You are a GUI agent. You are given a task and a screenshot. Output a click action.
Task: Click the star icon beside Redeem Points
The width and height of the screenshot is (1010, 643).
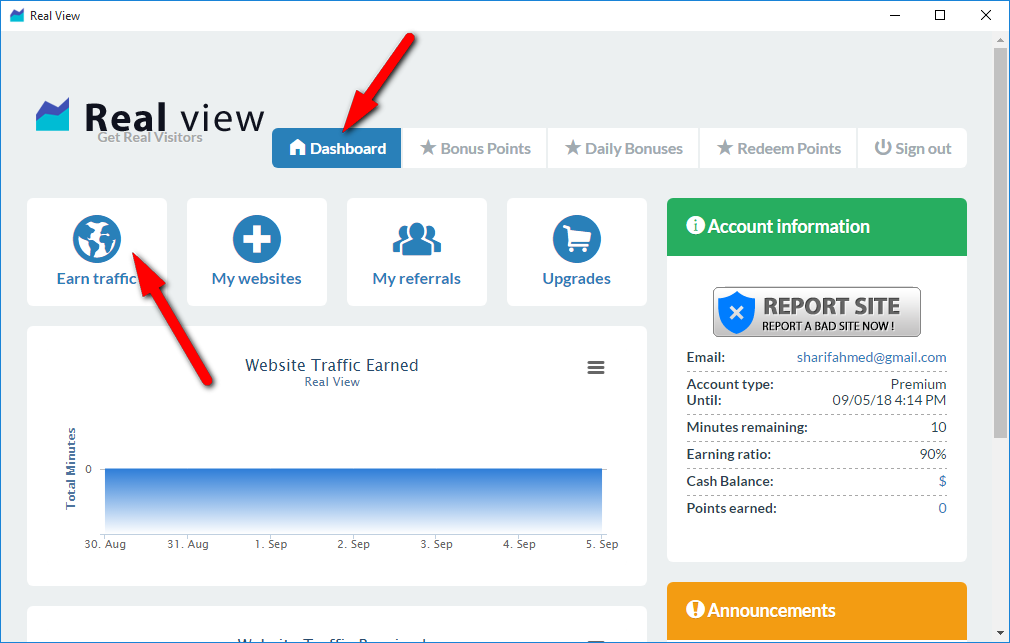(725, 148)
